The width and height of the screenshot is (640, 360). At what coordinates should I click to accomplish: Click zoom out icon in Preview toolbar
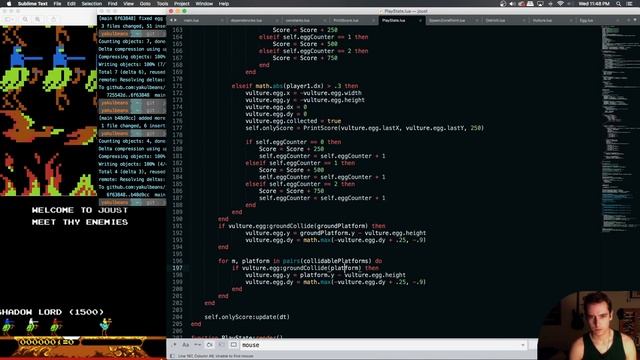[25, 19]
